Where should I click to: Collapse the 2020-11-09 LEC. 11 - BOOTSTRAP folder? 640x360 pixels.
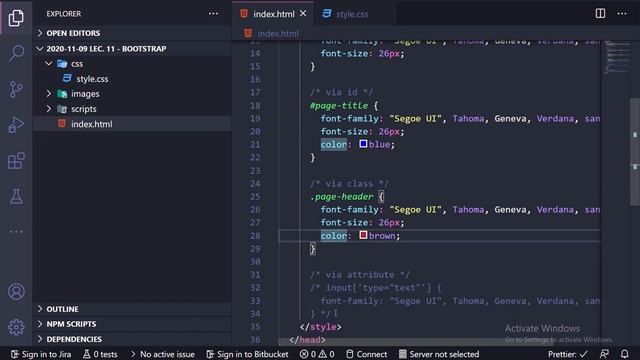point(132,49)
